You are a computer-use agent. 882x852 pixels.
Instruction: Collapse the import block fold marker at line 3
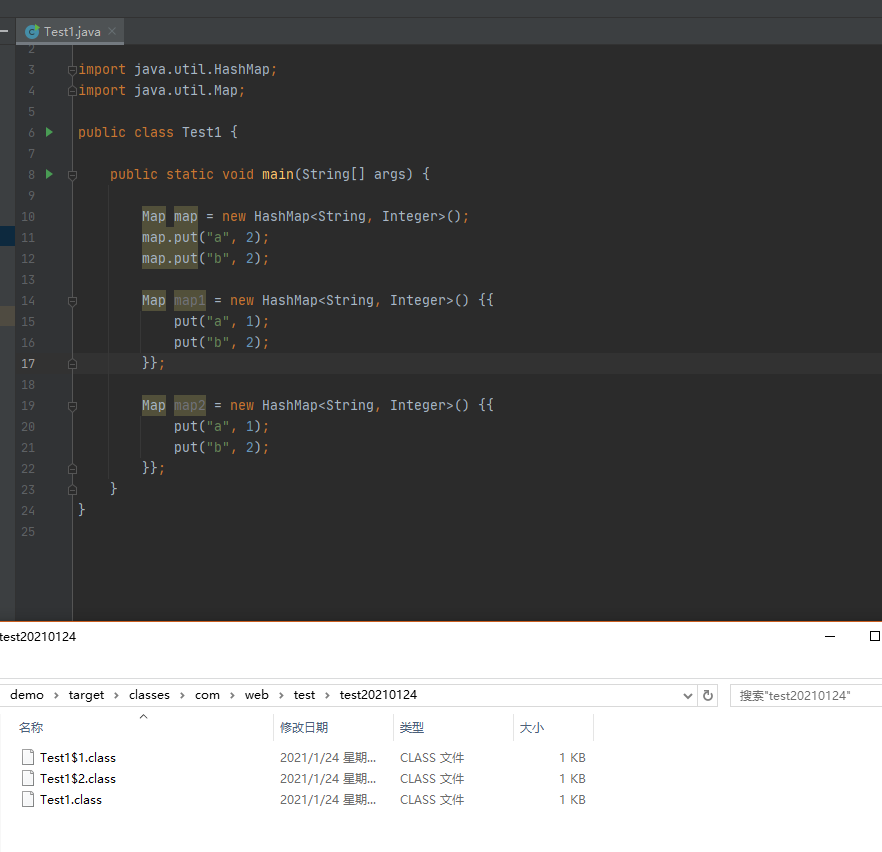[72, 70]
